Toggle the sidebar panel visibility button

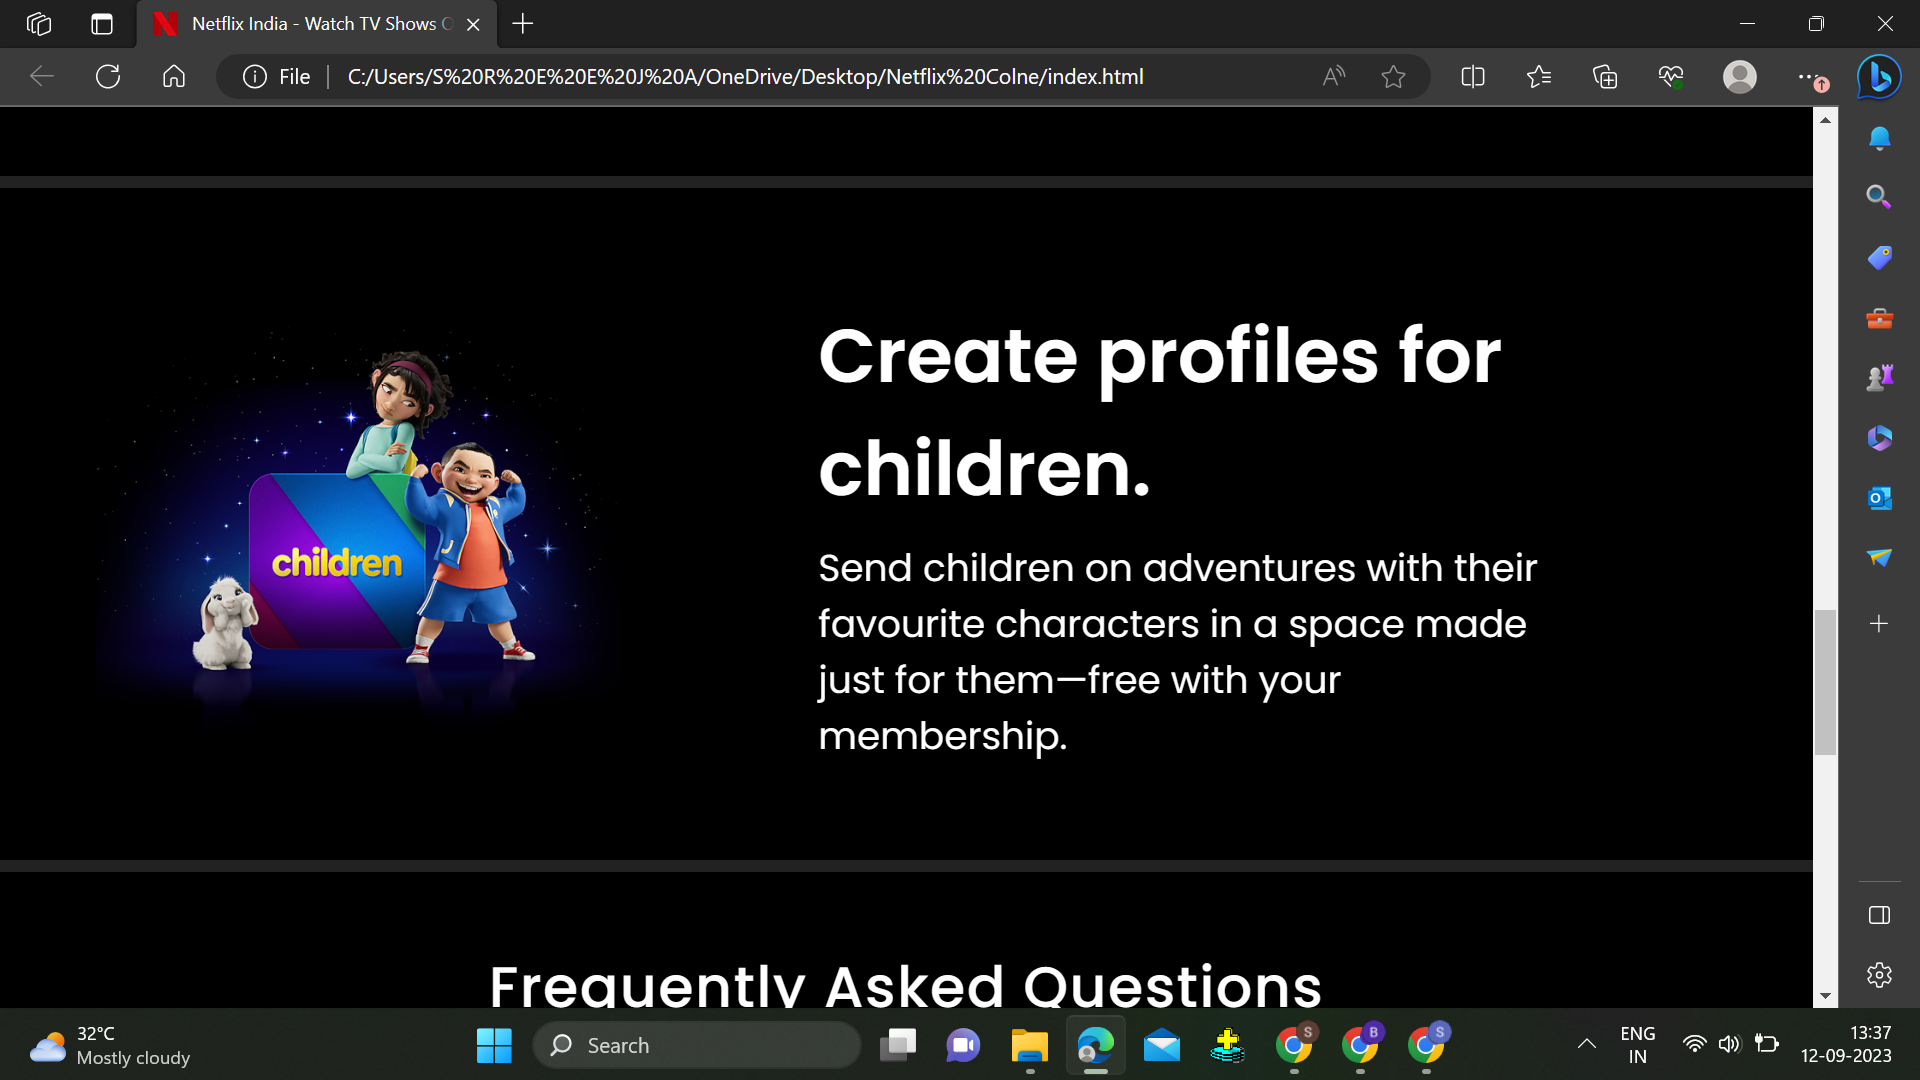pos(1879,914)
